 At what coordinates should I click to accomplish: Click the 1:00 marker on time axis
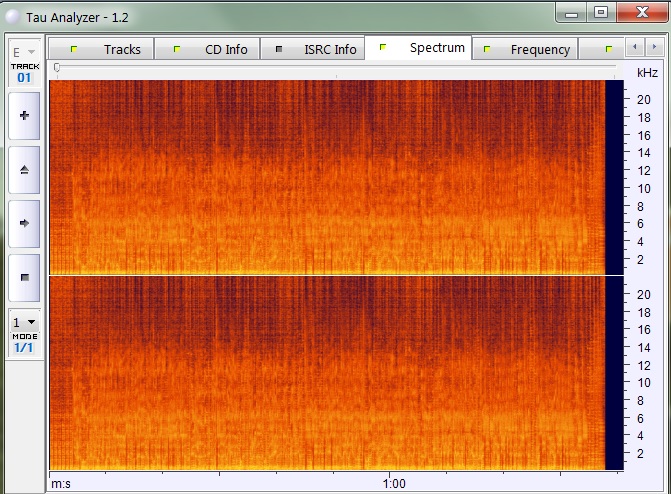394,484
